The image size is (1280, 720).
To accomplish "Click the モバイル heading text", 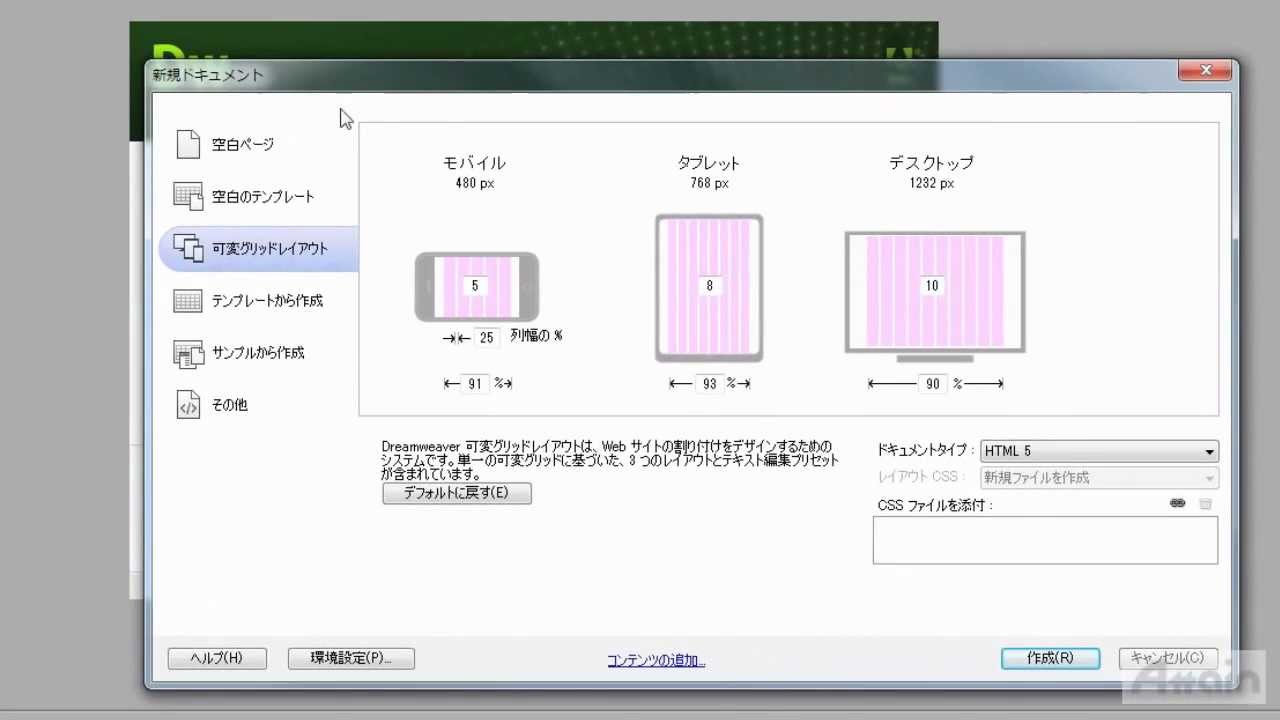I will coord(474,163).
